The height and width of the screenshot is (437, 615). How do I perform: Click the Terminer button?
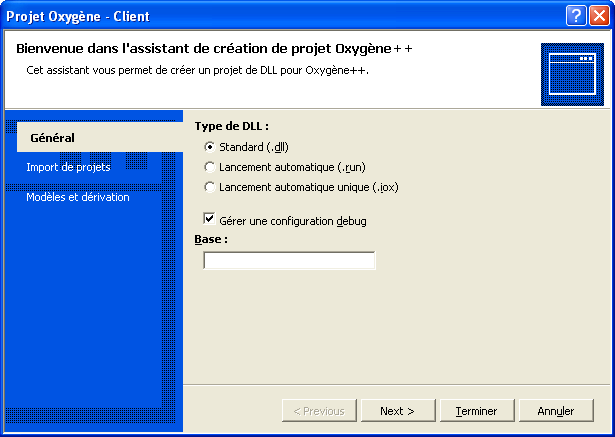pyautogui.click(x=477, y=411)
